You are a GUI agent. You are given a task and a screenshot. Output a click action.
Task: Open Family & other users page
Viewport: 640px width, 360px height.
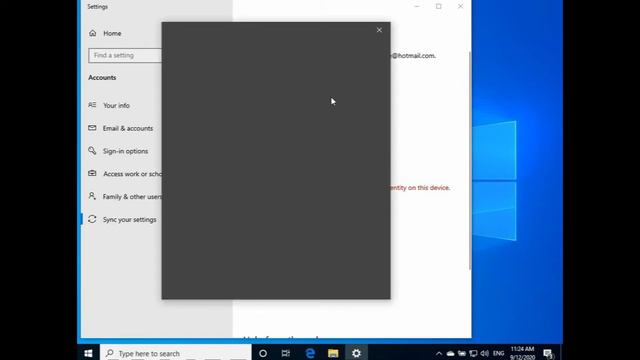[x=132, y=197]
